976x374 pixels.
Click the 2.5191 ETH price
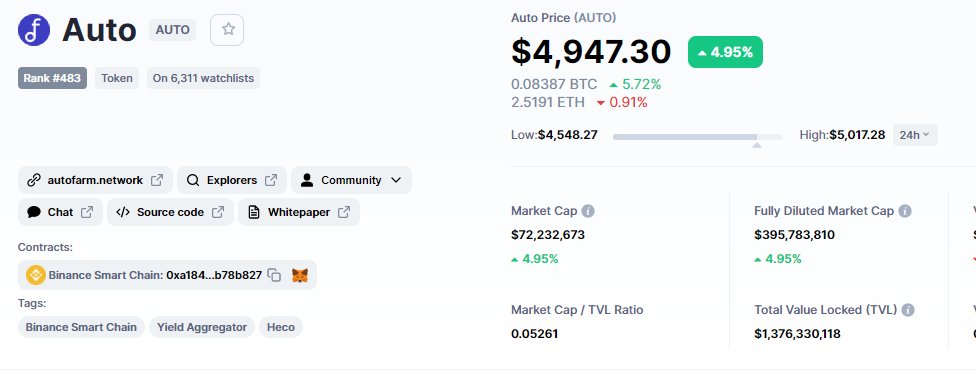[548, 102]
